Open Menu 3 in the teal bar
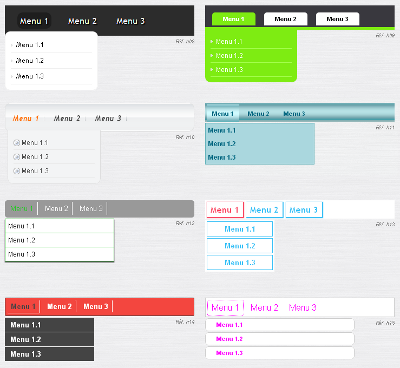This screenshot has height=368, width=400. pos(294,114)
